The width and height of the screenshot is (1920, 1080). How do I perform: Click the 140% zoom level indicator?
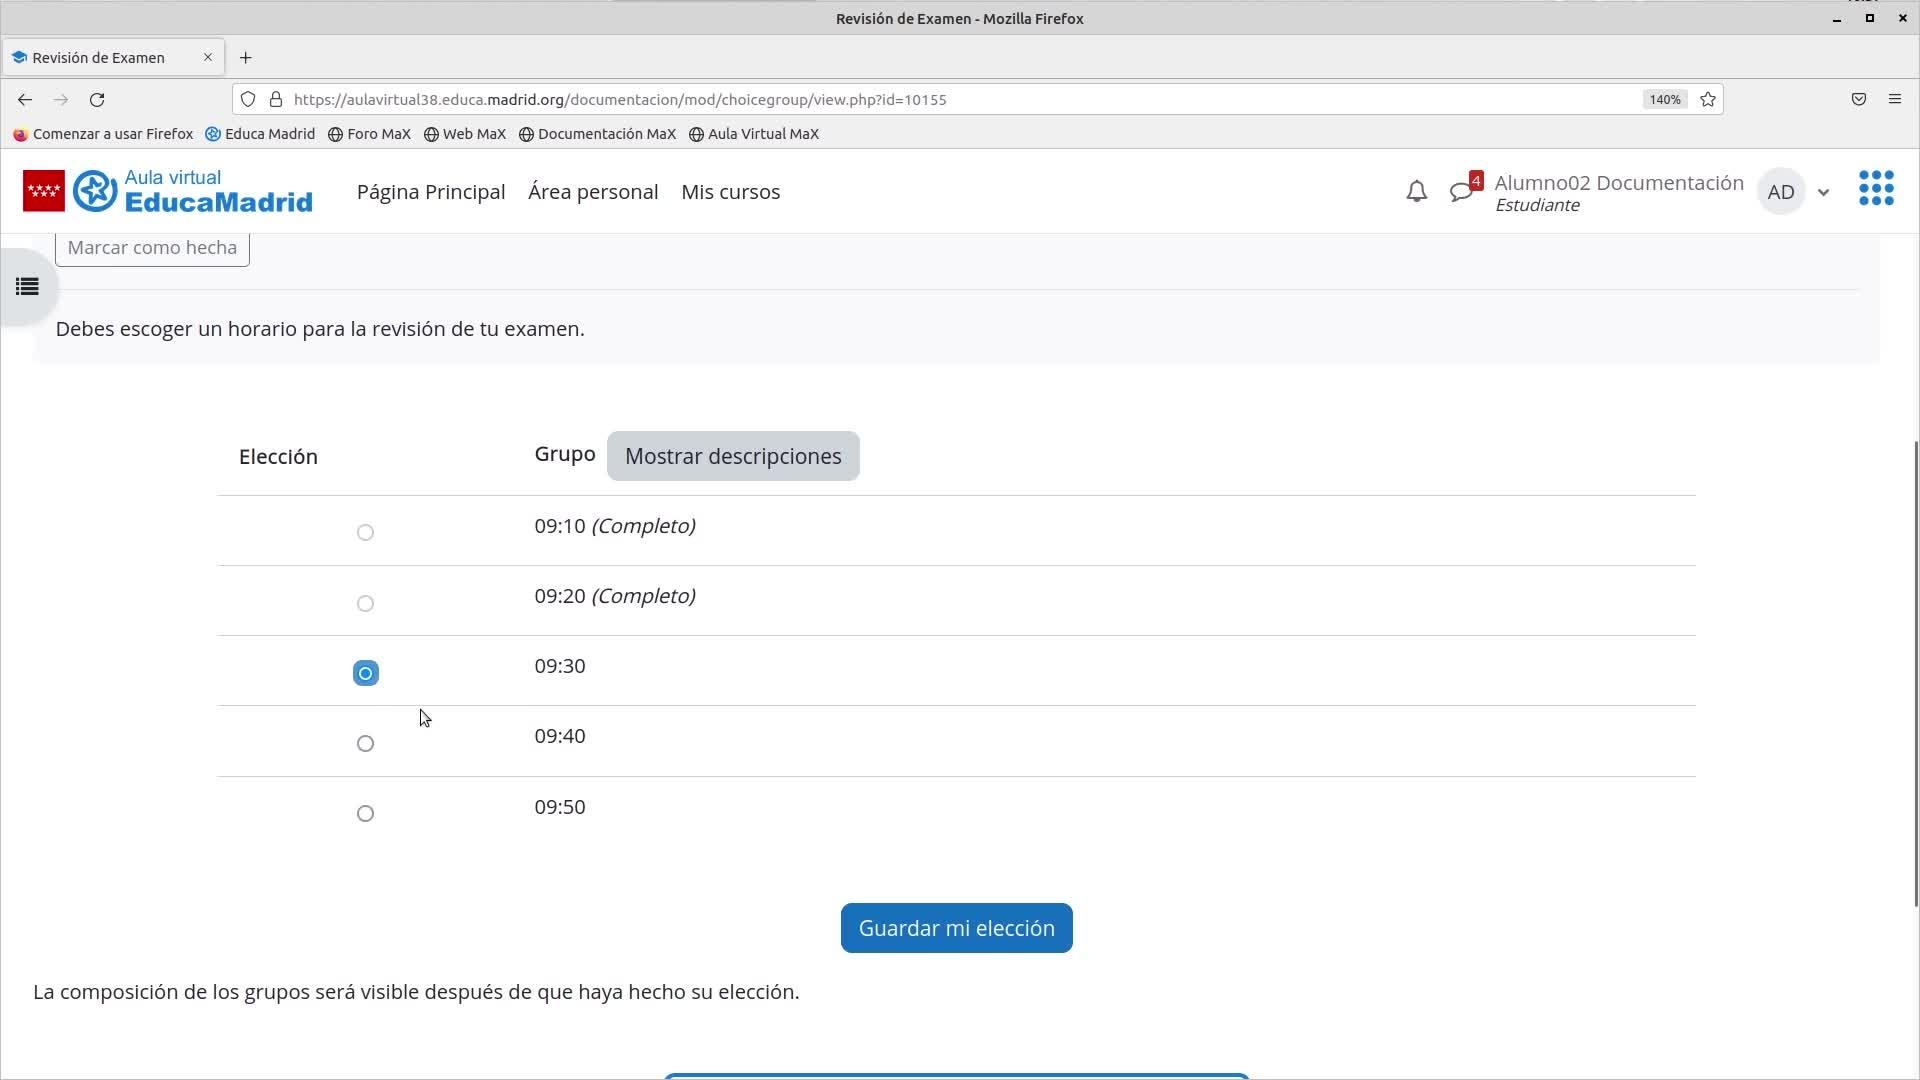(x=1665, y=99)
